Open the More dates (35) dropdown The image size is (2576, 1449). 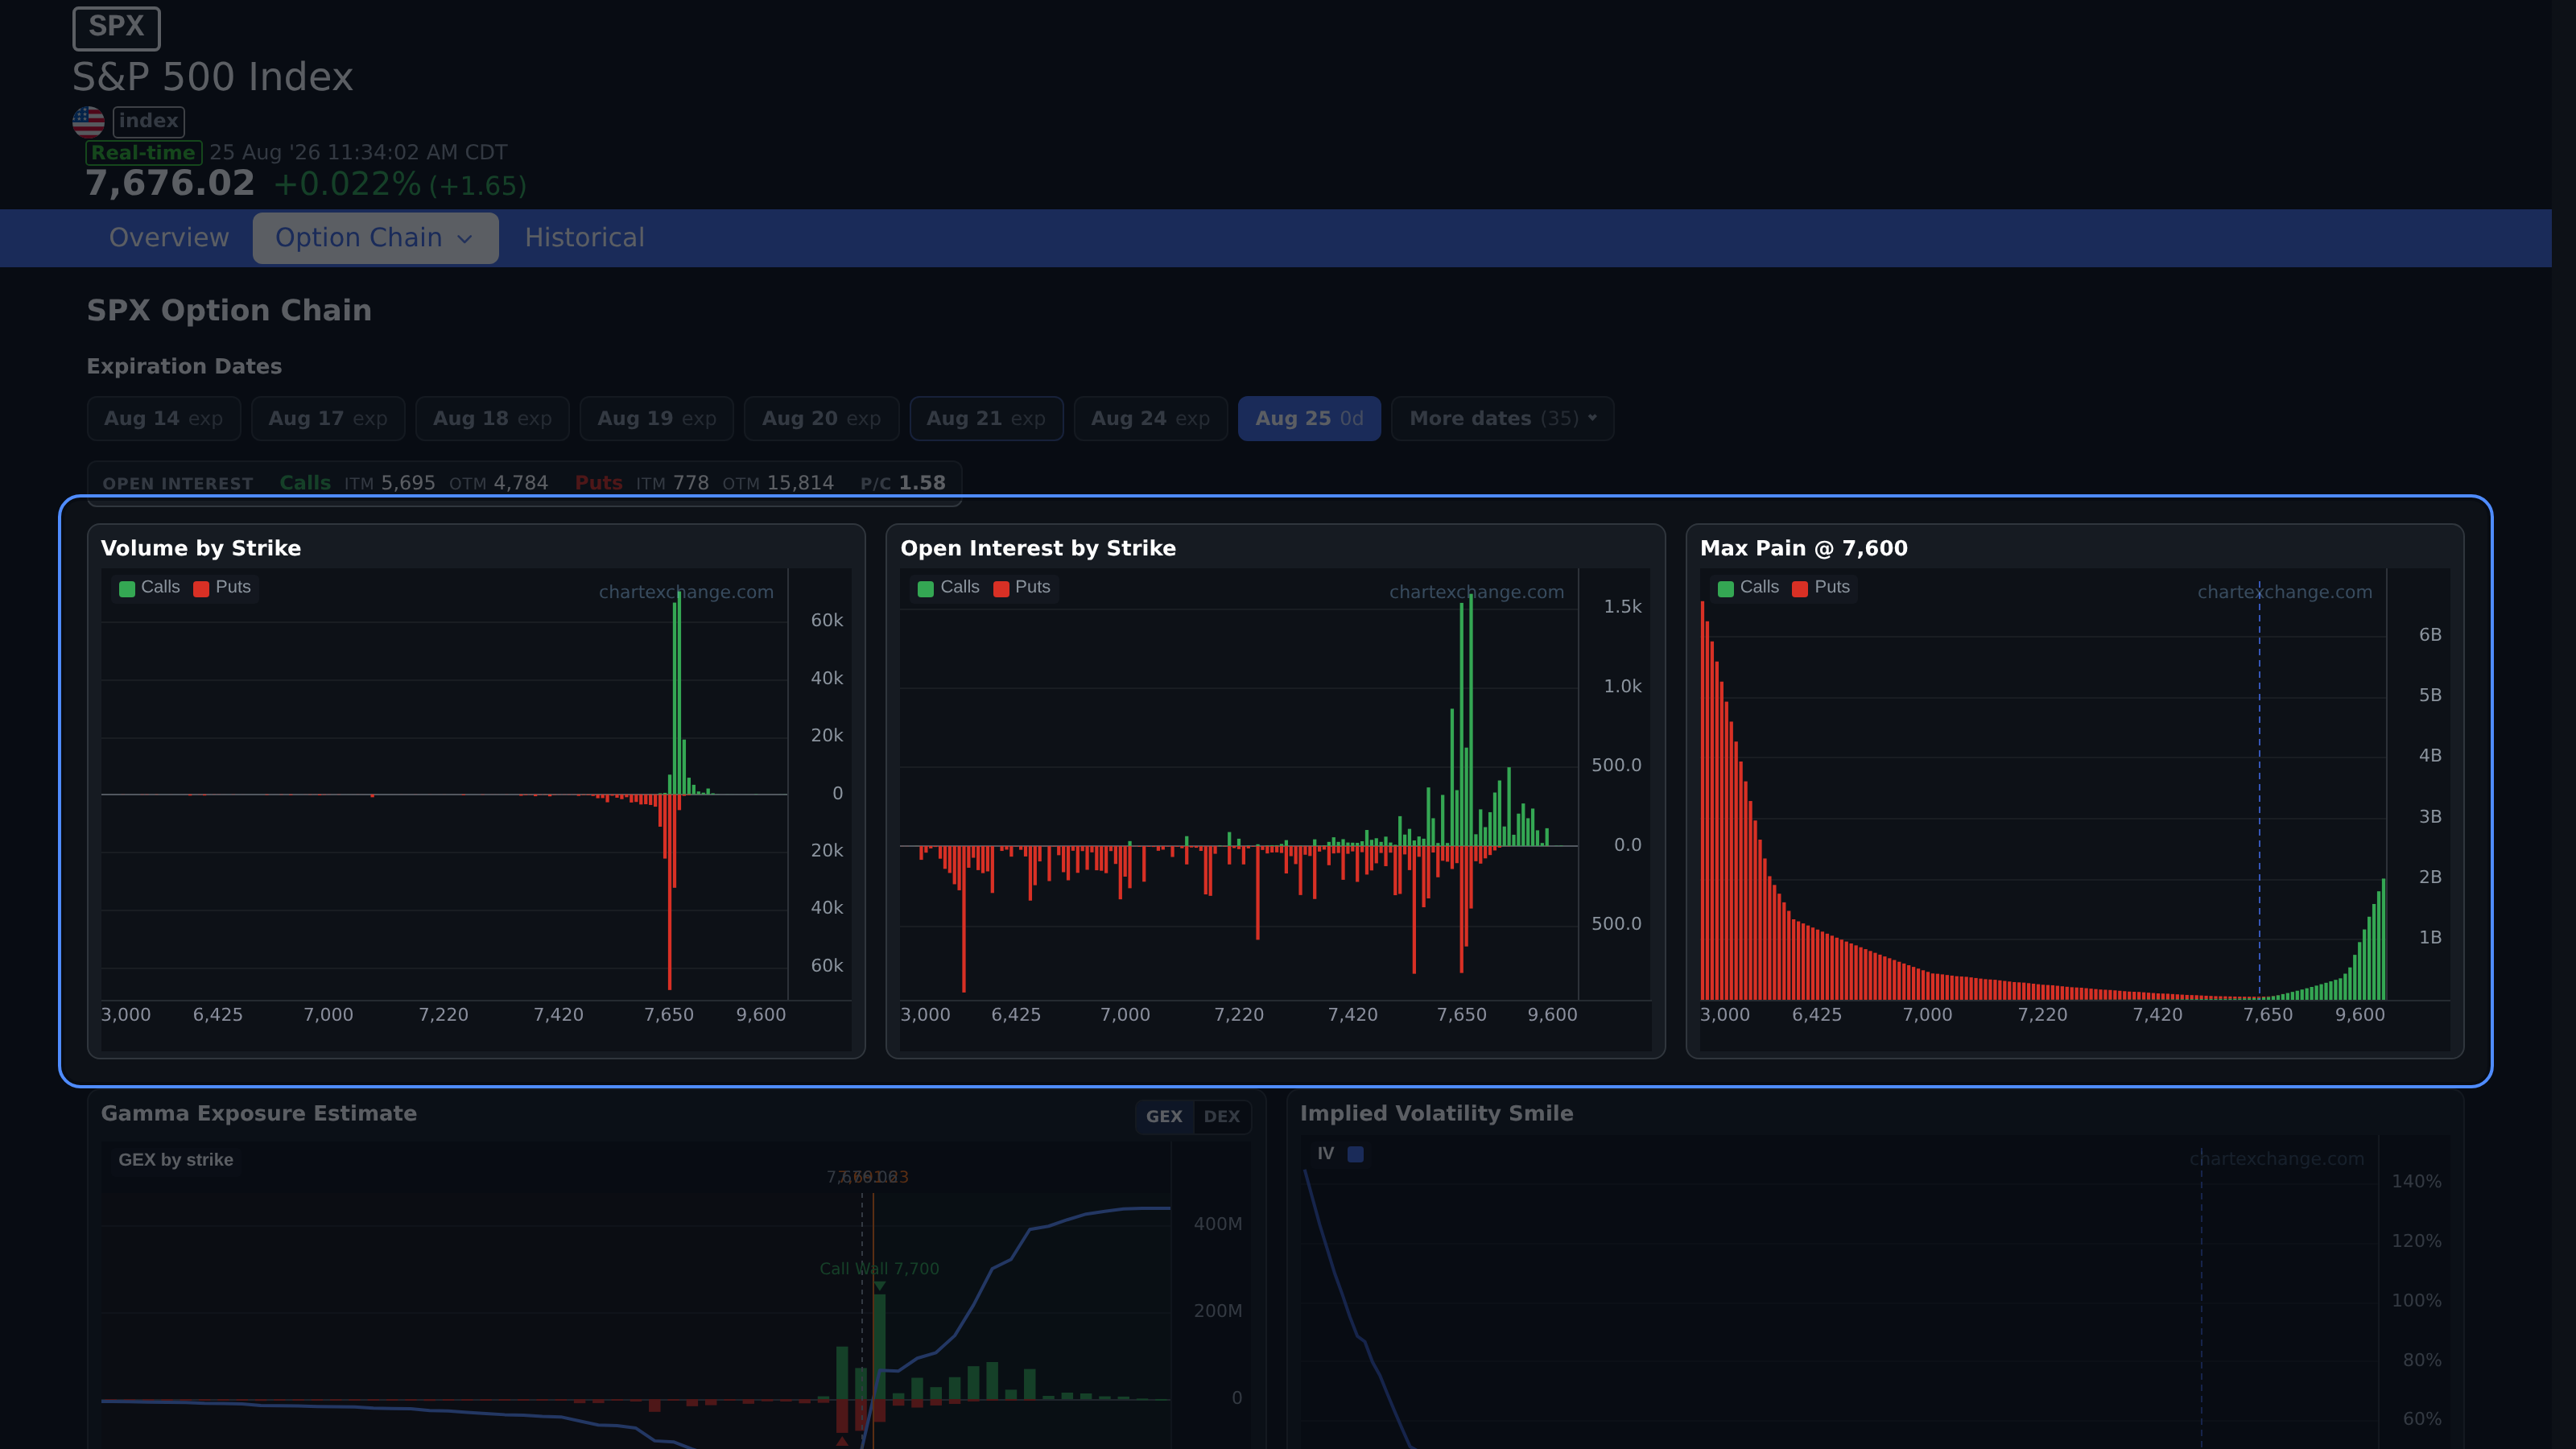coord(1502,419)
